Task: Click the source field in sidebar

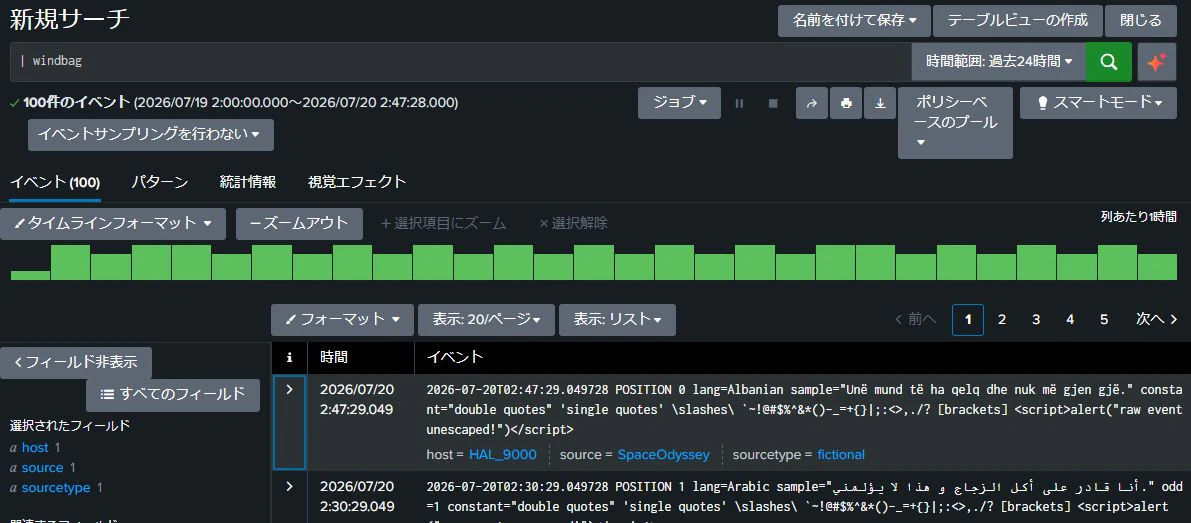Action: pos(43,468)
